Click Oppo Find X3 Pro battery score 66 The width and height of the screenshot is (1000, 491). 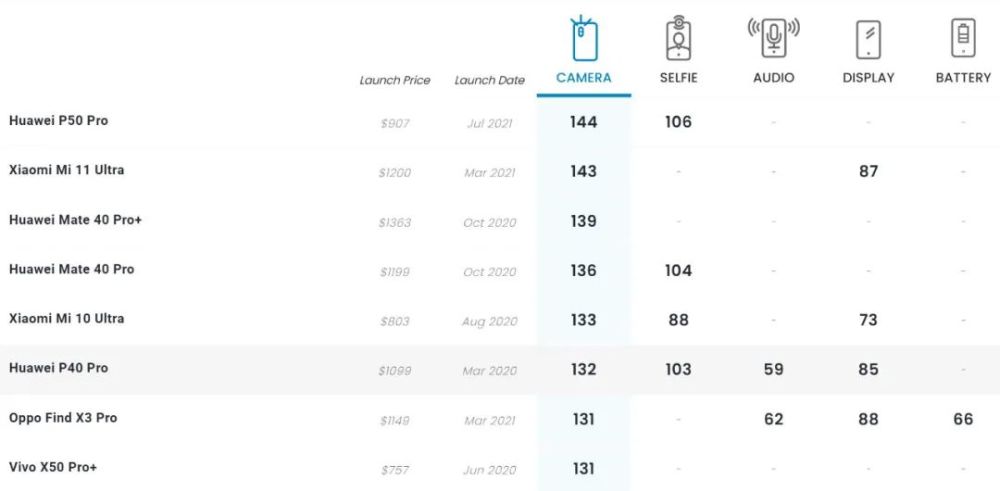tap(963, 419)
